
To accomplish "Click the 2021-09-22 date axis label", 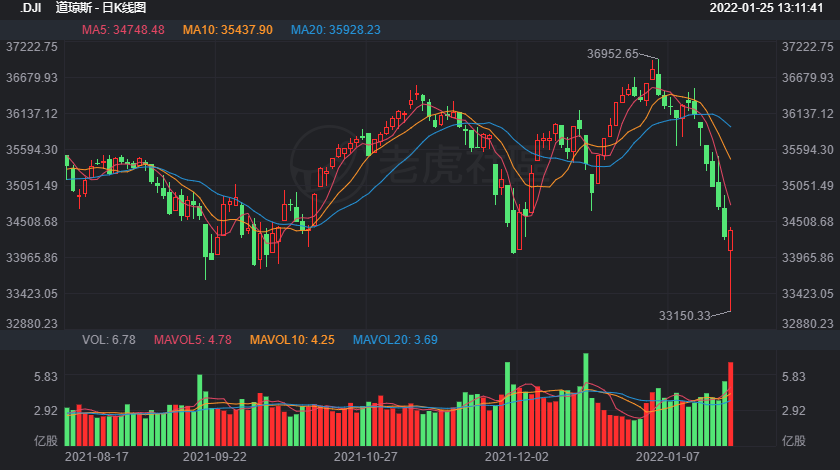I will [x=215, y=457].
